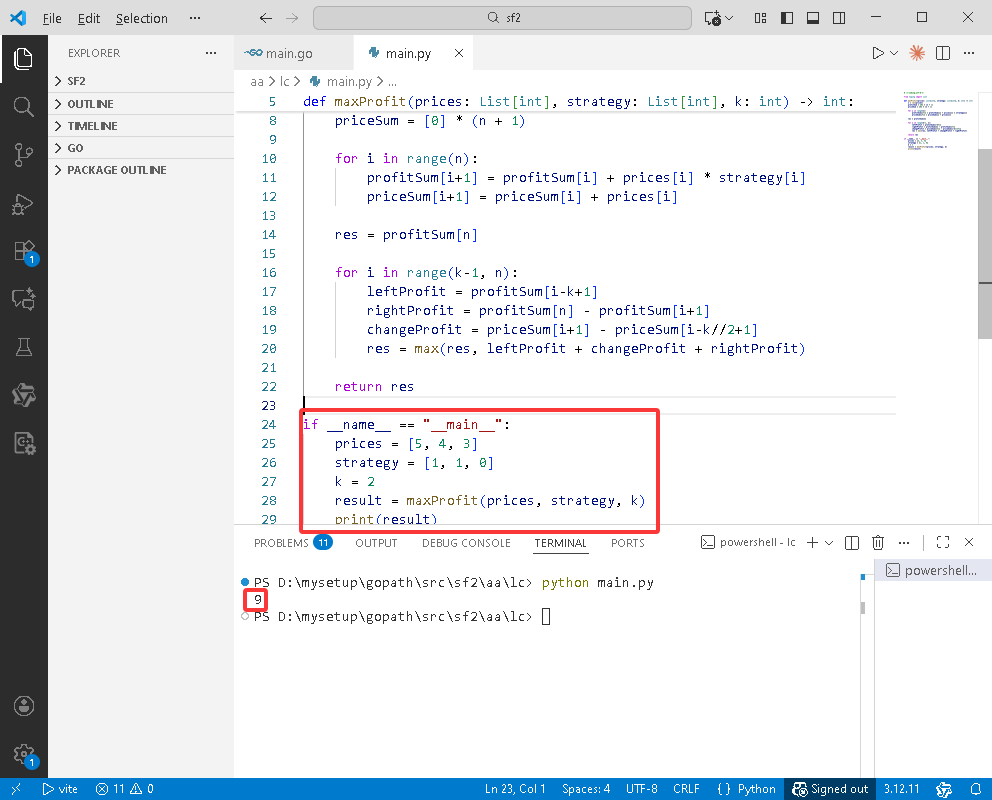Change line ending via CRLF
Viewport: 992px width, 800px height.
[686, 789]
